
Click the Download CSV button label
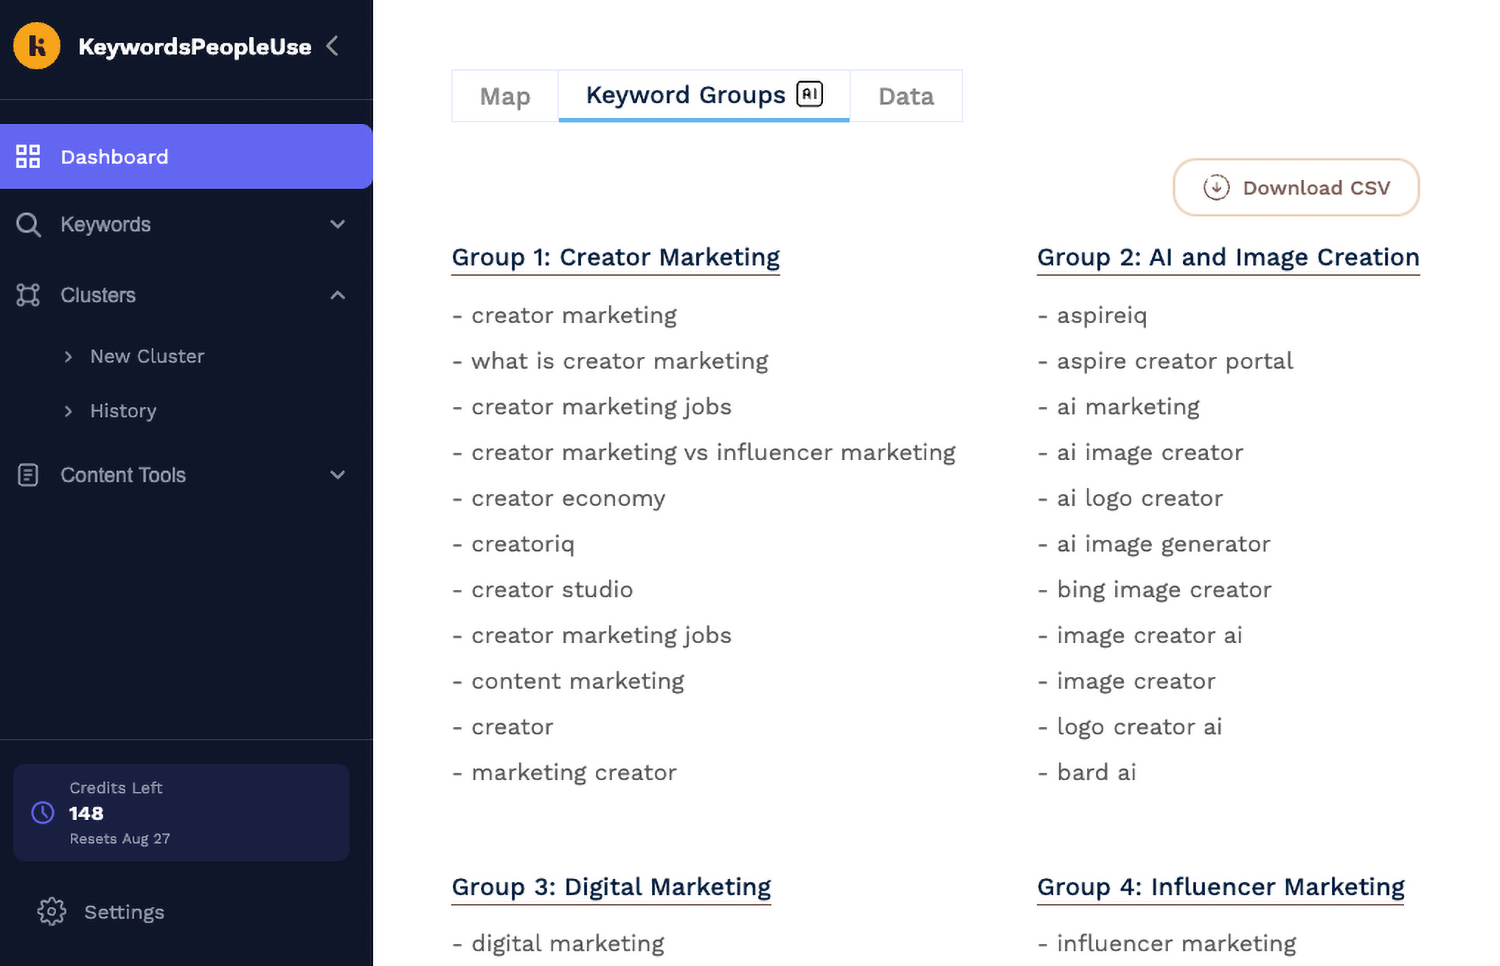(1316, 188)
